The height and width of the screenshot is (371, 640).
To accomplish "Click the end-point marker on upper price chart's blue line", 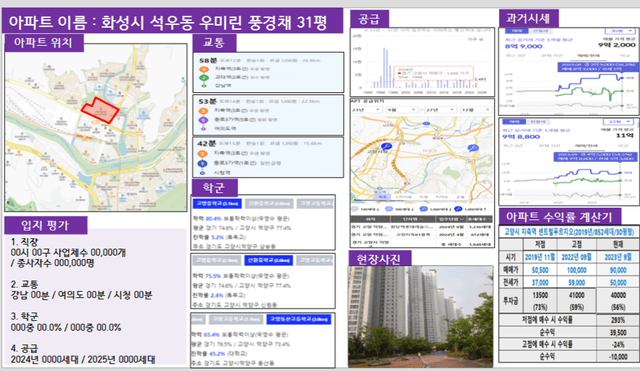I will (622, 78).
